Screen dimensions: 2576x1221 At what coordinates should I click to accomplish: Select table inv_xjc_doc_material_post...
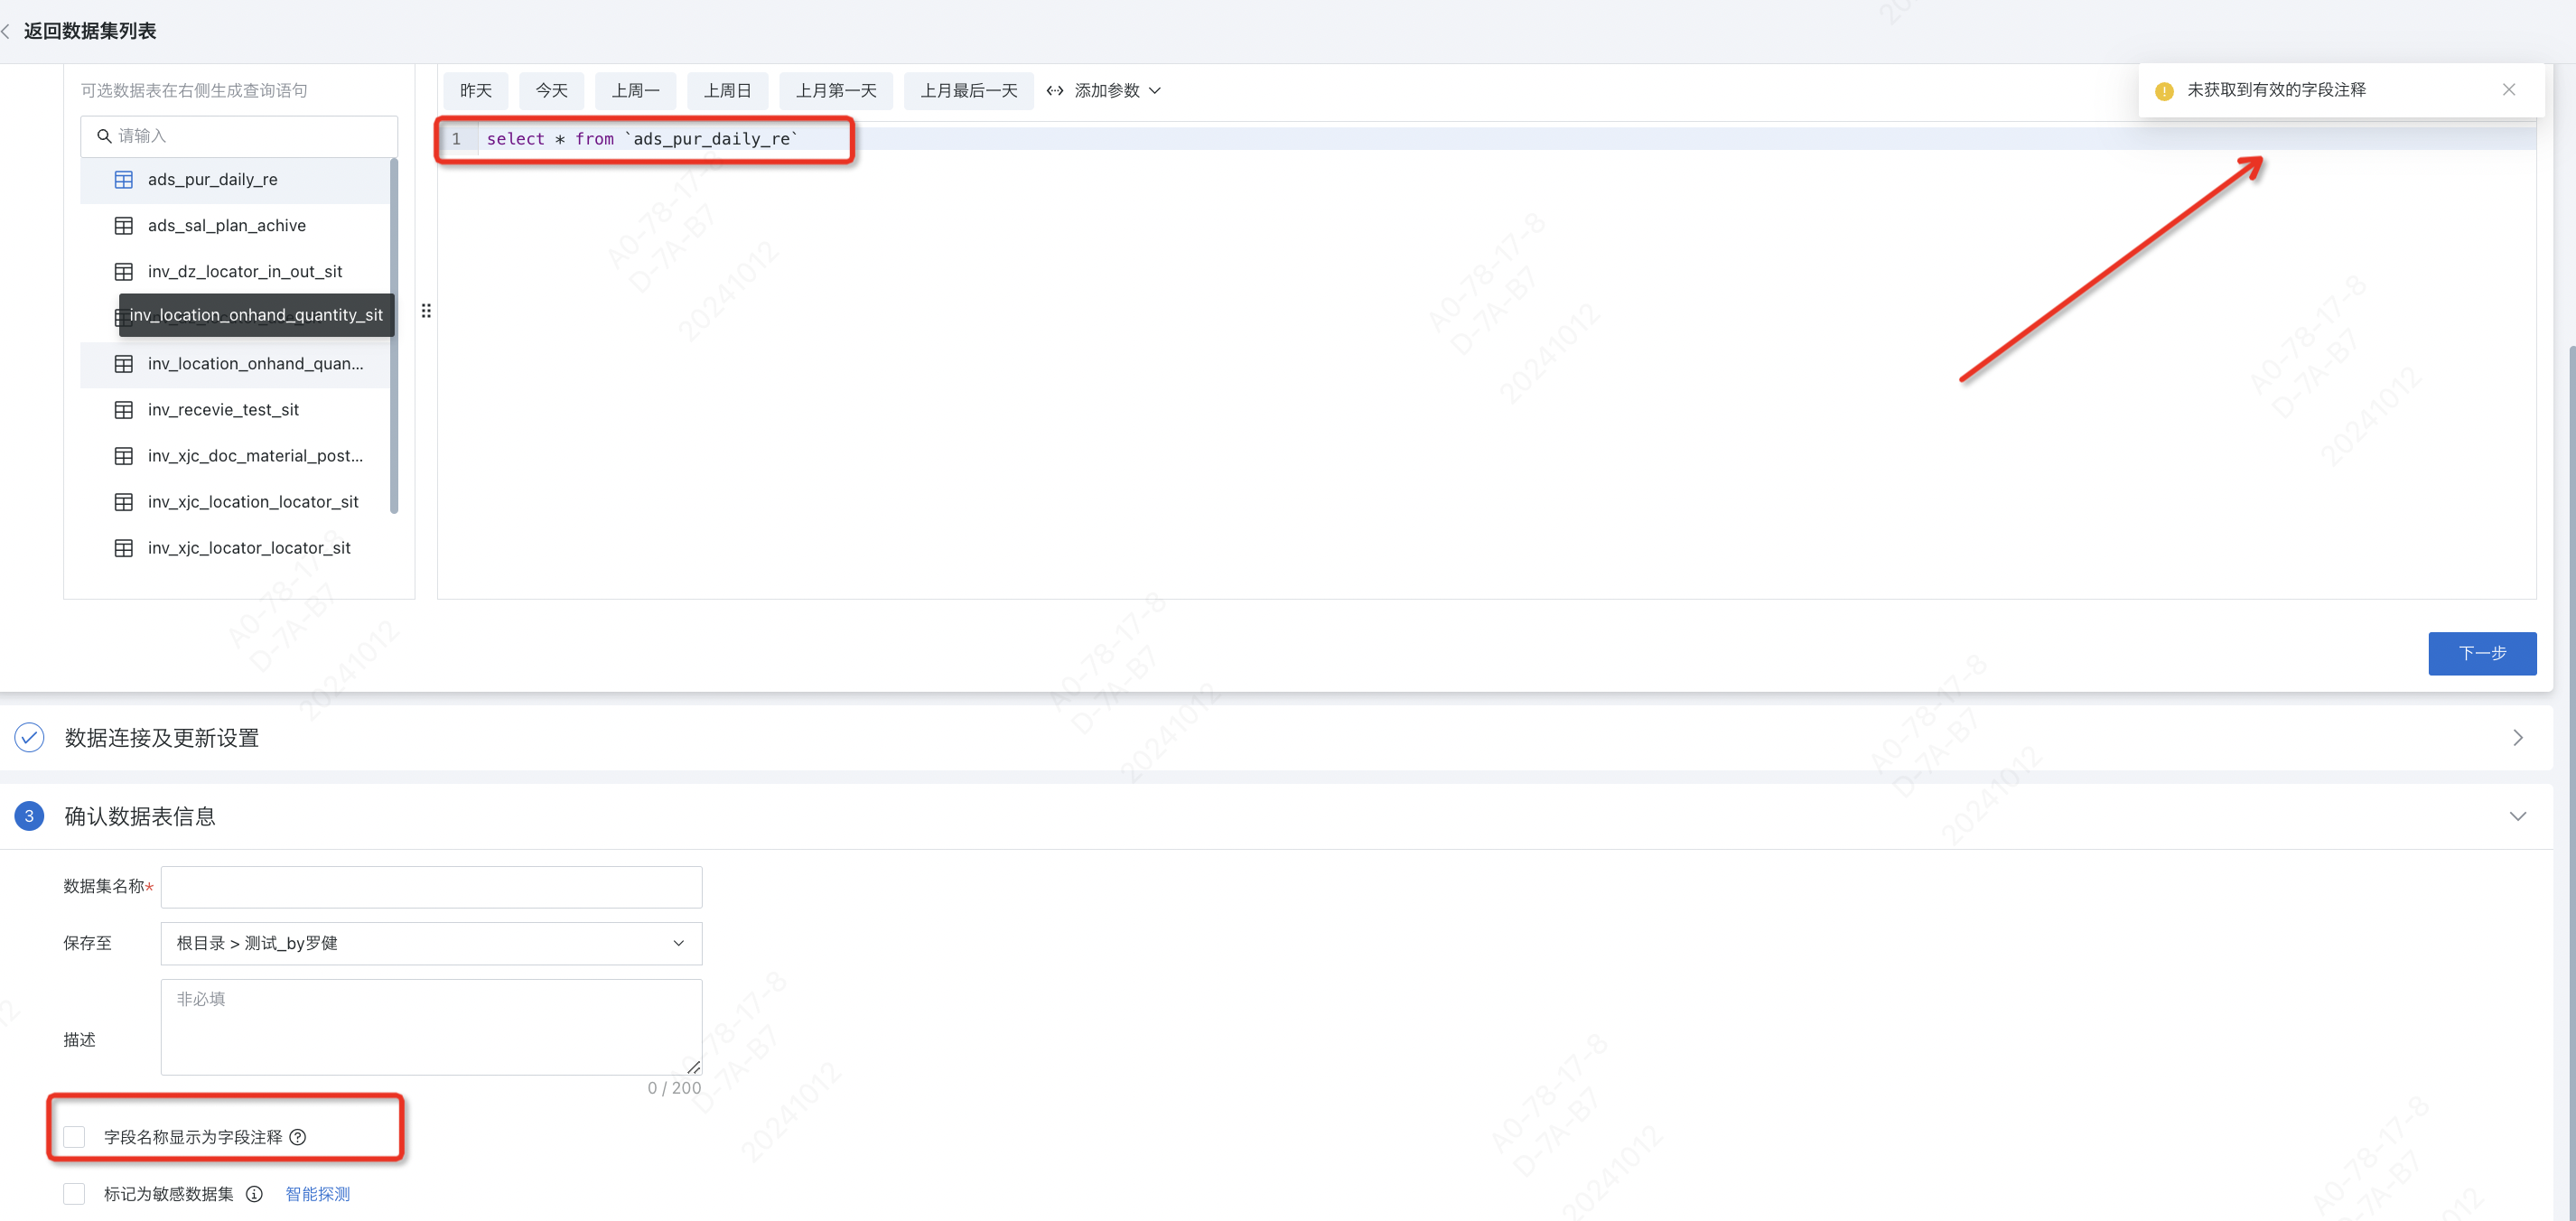pos(235,456)
